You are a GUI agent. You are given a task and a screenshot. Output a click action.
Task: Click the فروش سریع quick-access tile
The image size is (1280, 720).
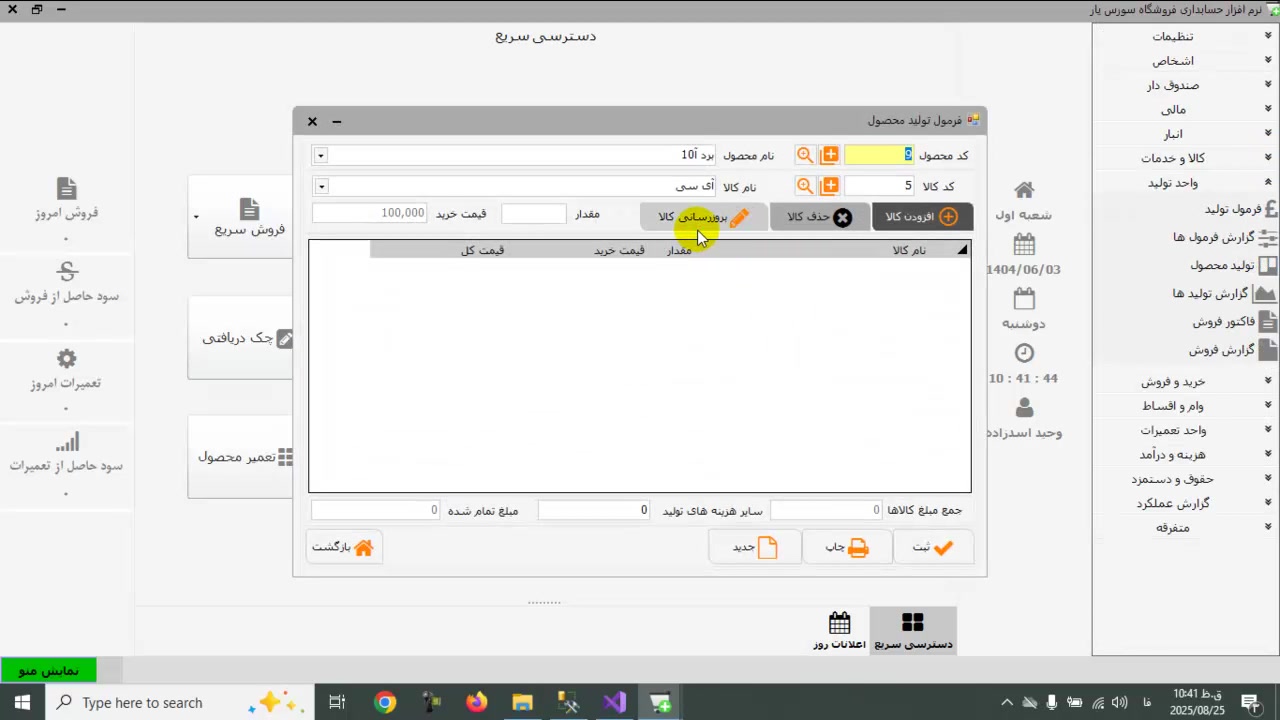[x=240, y=217]
